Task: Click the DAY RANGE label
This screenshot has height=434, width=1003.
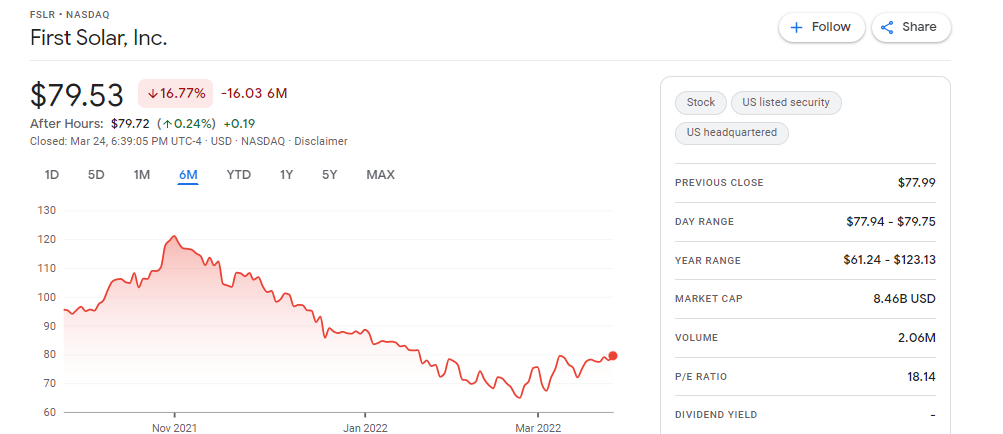Action: pos(704,222)
